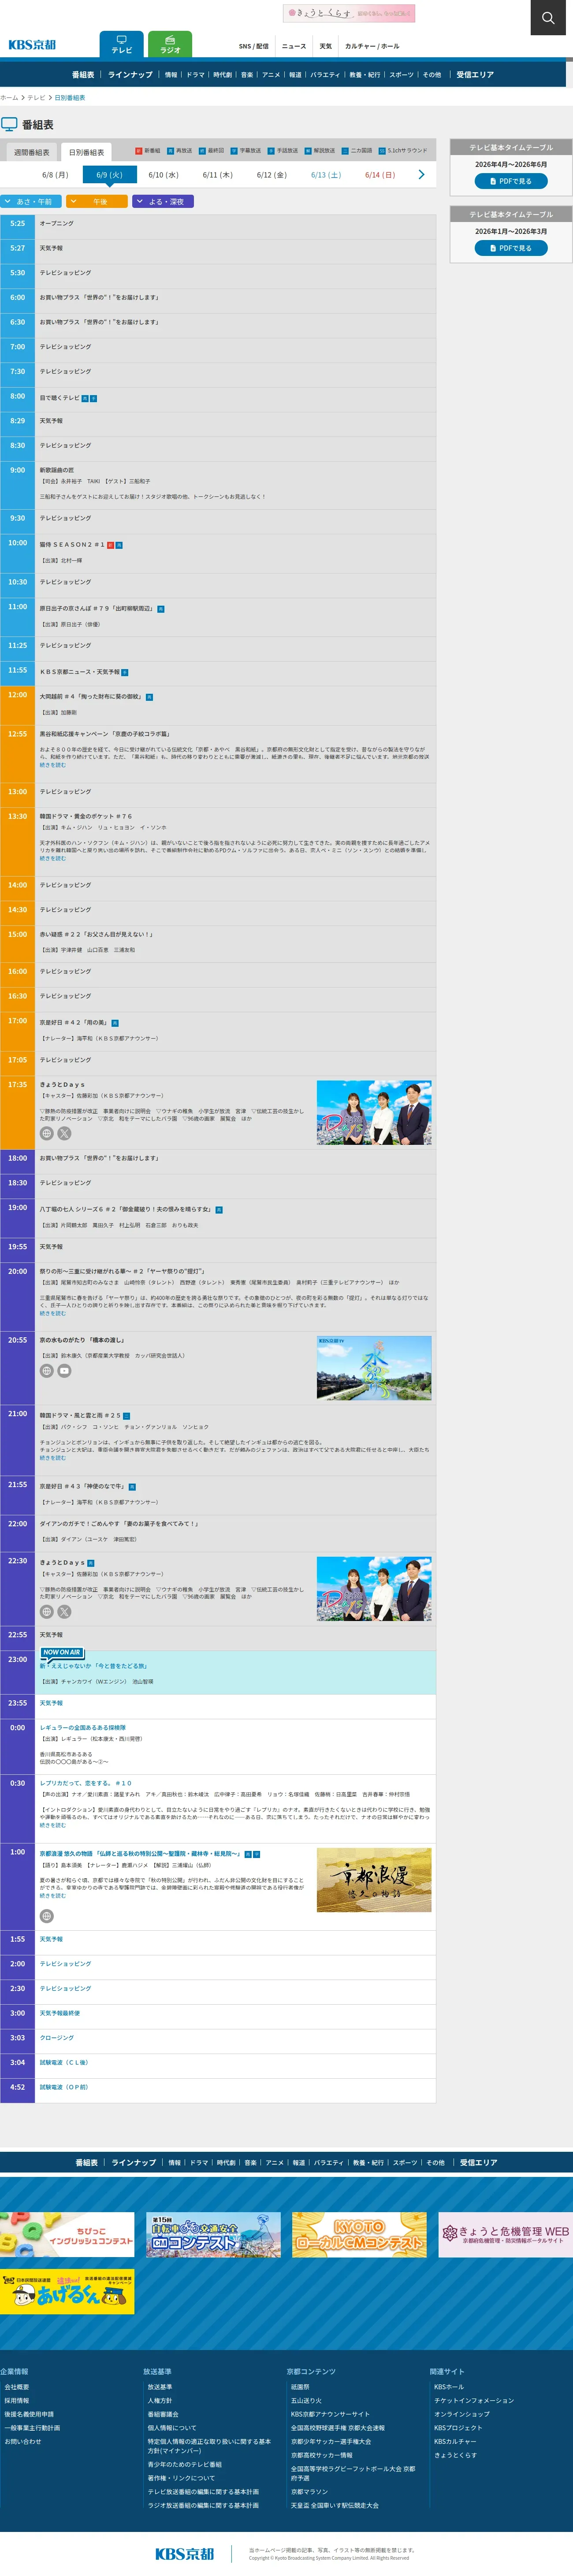573x2576 pixels.
Task: Select the 日別番組表 tab
Action: coord(86,152)
